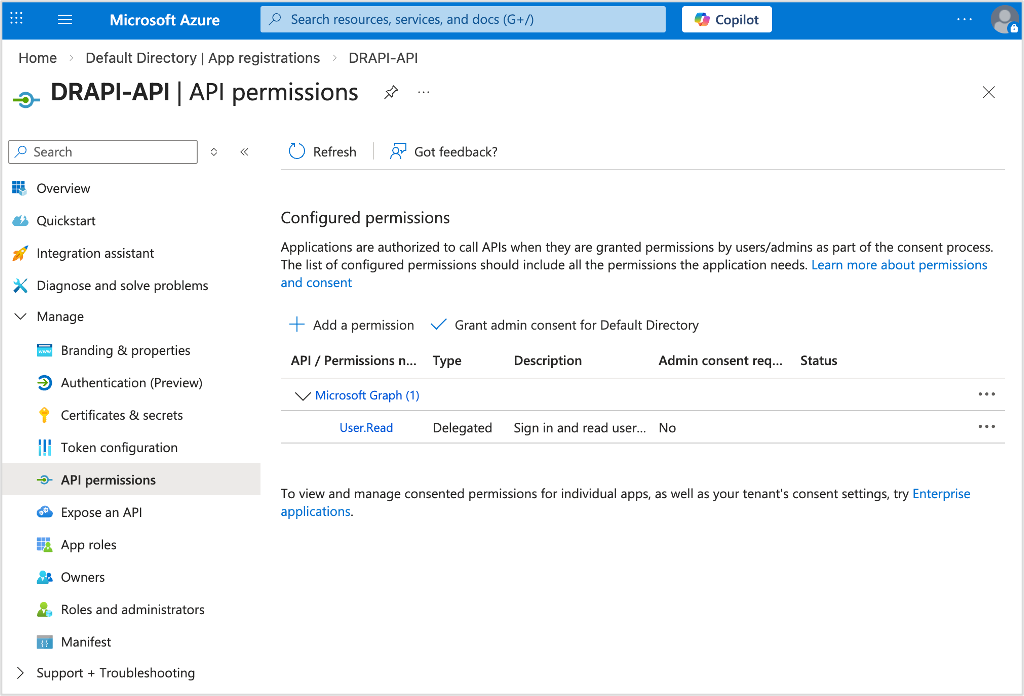Open the Enterprise applications link
The height and width of the screenshot is (696, 1024).
(x=940, y=493)
